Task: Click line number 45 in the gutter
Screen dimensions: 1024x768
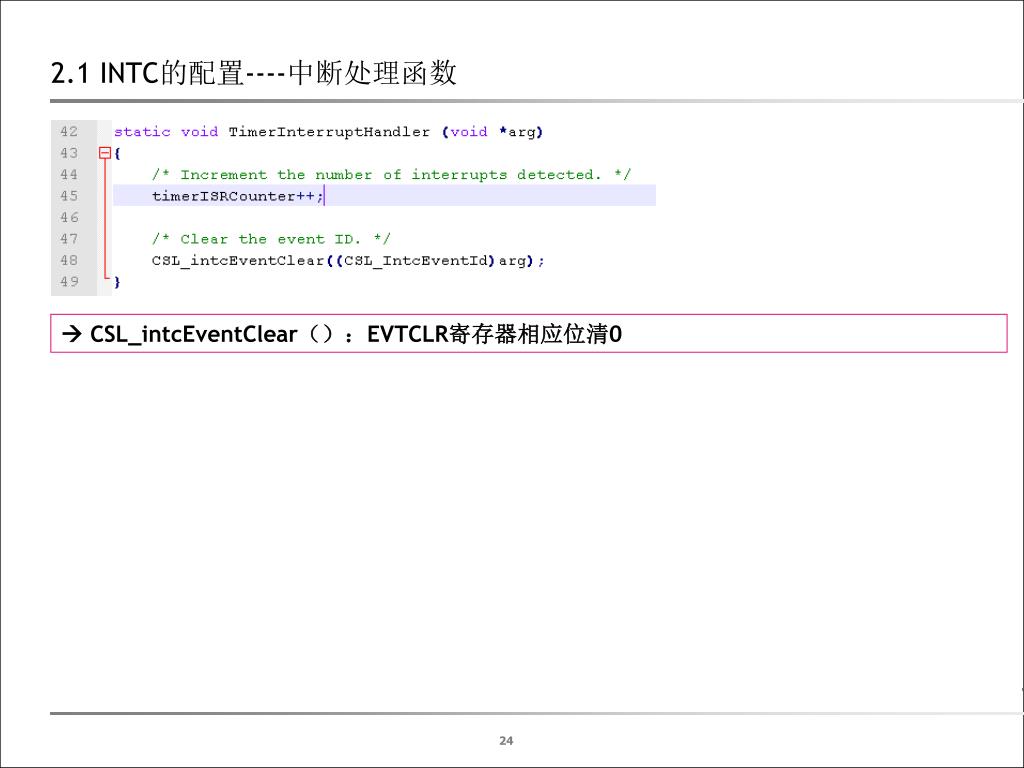Action: [69, 196]
